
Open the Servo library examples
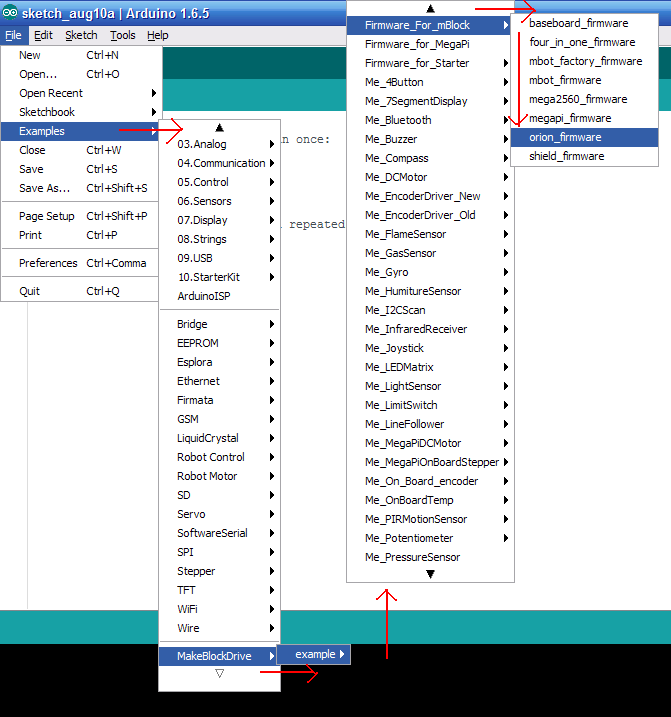tap(220, 514)
